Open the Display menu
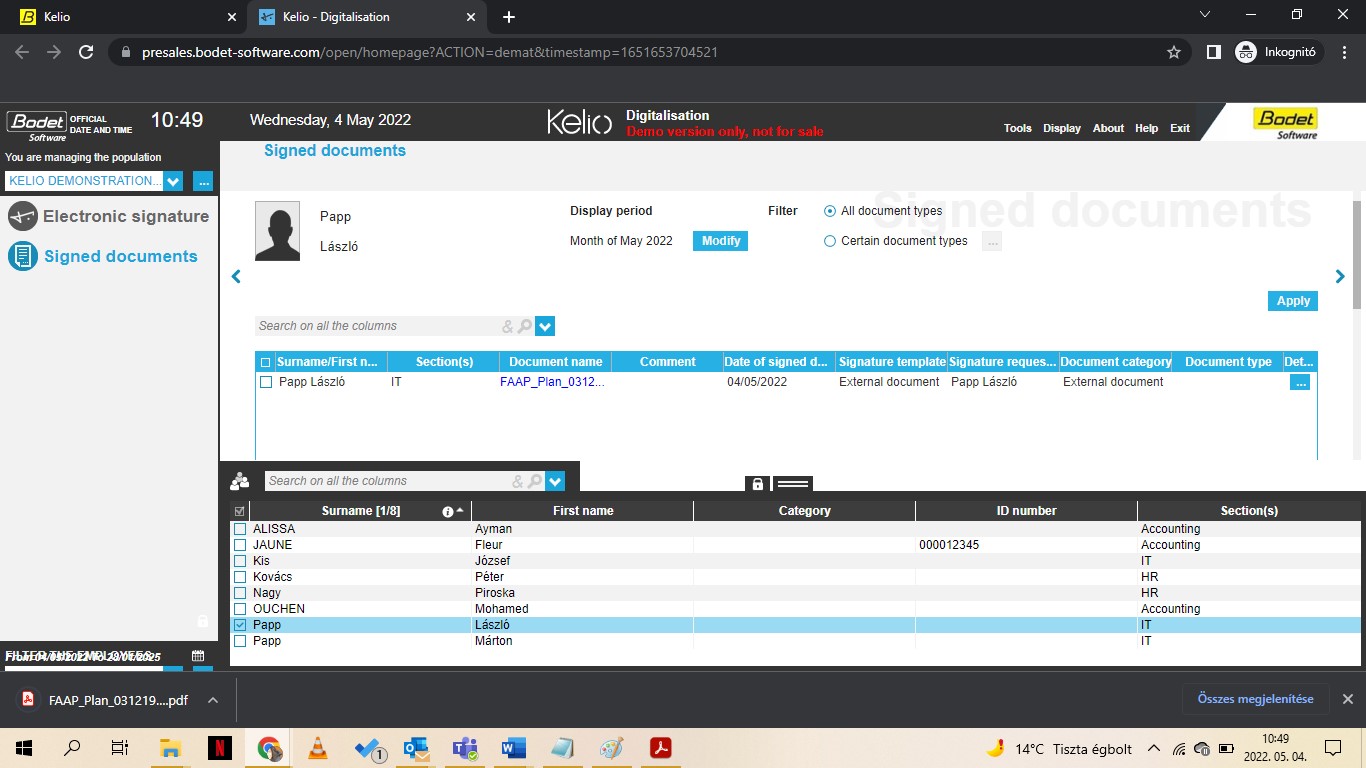 [x=1062, y=128]
